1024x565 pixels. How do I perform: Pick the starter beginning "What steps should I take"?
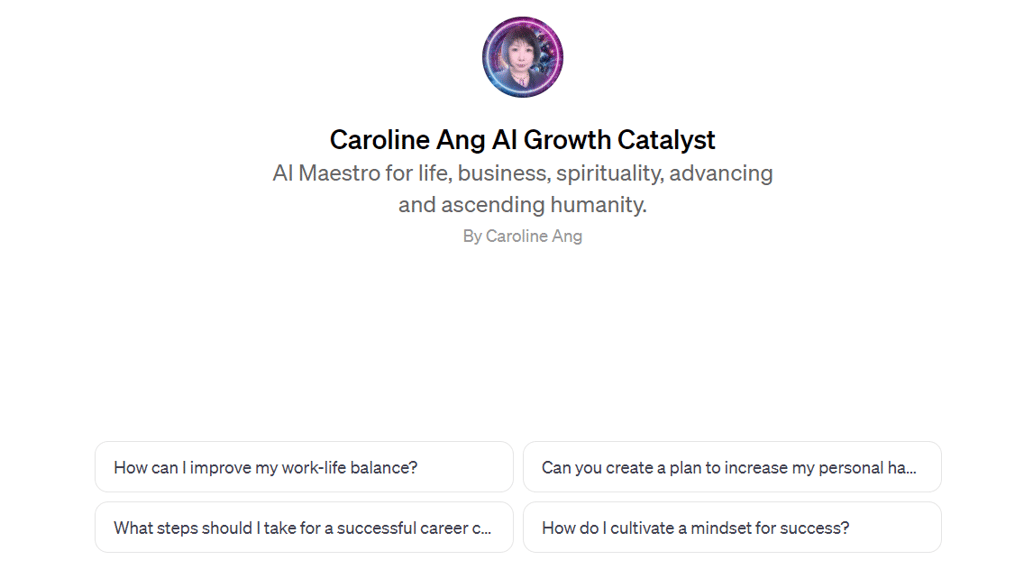pos(304,527)
